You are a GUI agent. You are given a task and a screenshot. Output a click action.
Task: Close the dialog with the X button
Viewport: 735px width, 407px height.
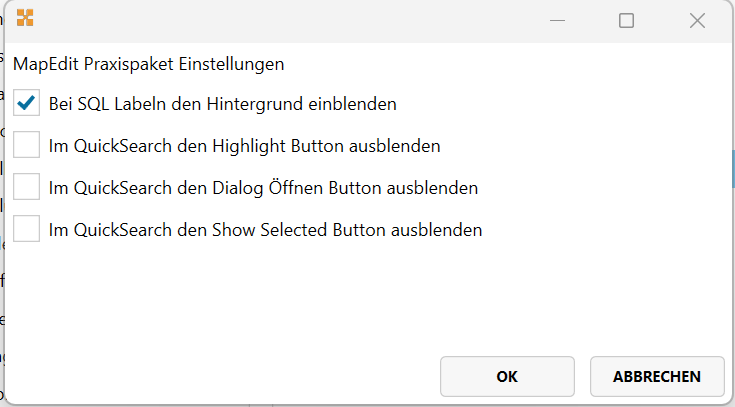[x=698, y=20]
